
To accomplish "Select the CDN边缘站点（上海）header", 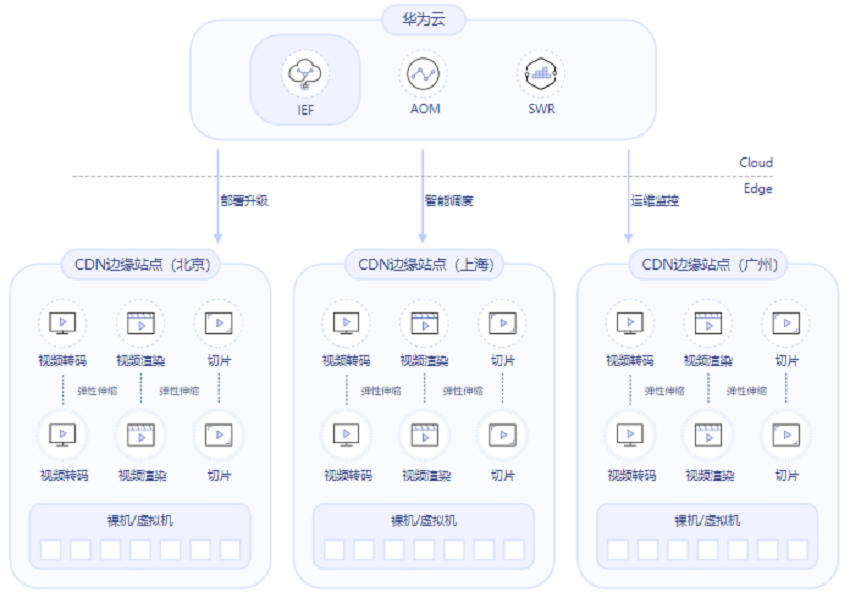I will (x=426, y=265).
